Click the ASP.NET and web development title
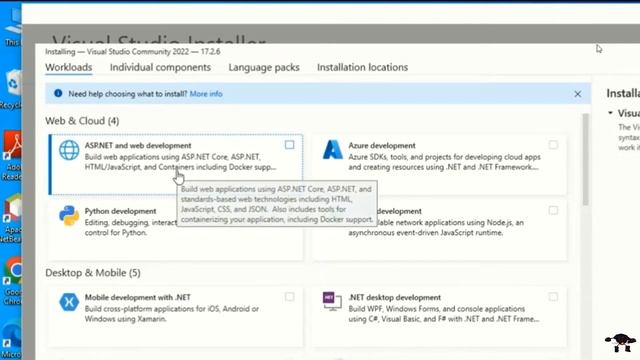The height and width of the screenshot is (360, 640). coord(138,145)
